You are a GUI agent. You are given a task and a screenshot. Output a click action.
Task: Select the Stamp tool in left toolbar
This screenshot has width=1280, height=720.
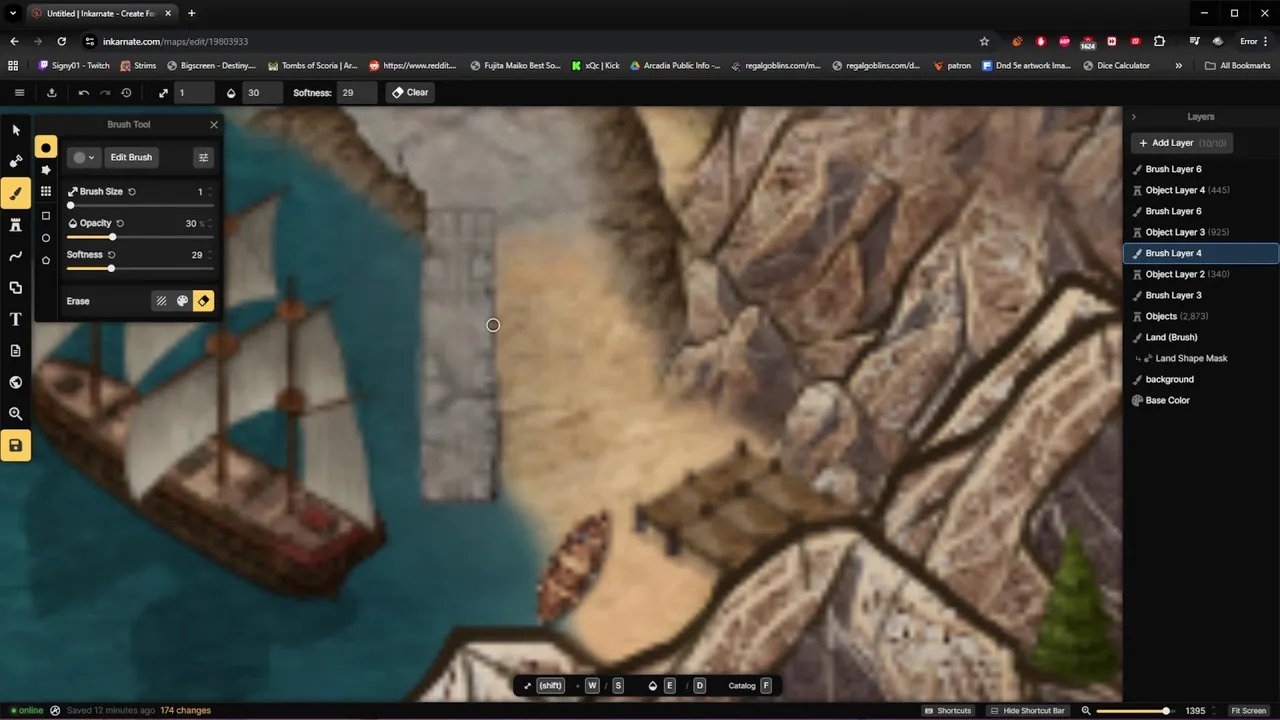tap(15, 161)
